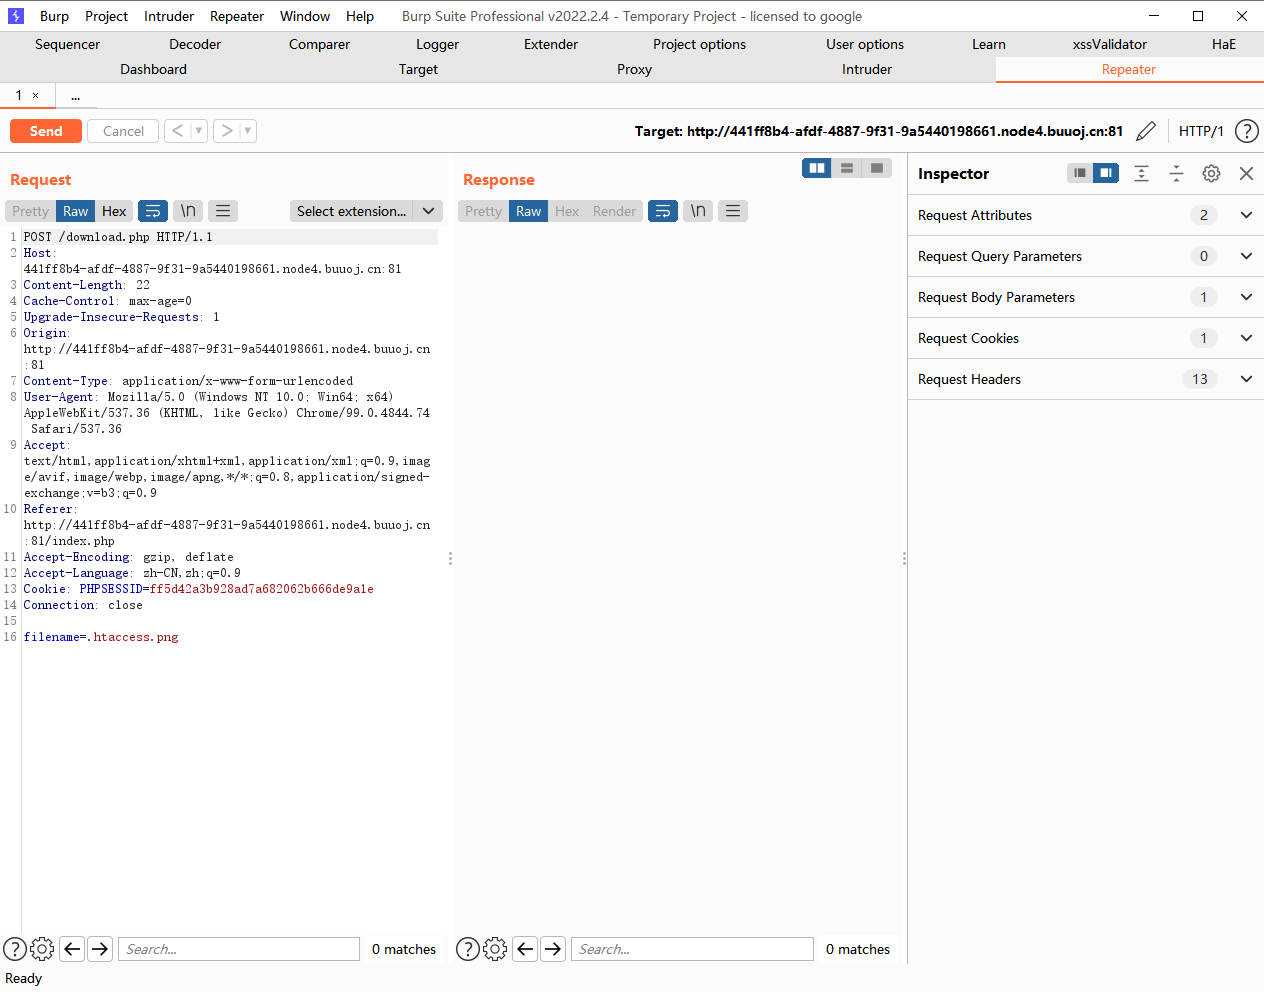Viewport: 1264px width, 992px height.
Task: Toggle response word wrap icon
Action: point(663,211)
